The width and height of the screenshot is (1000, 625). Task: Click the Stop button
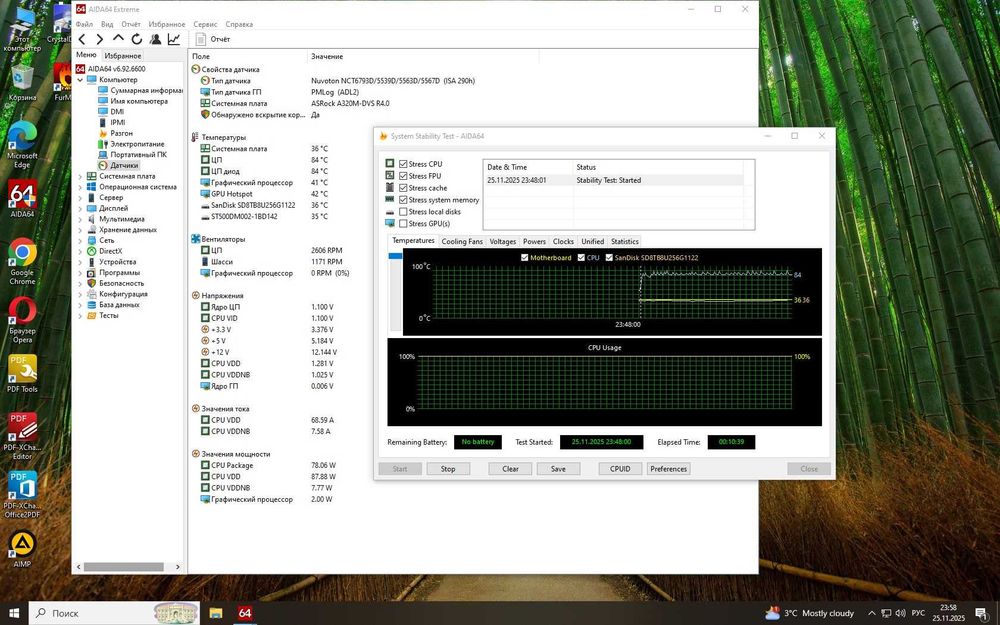click(x=448, y=469)
